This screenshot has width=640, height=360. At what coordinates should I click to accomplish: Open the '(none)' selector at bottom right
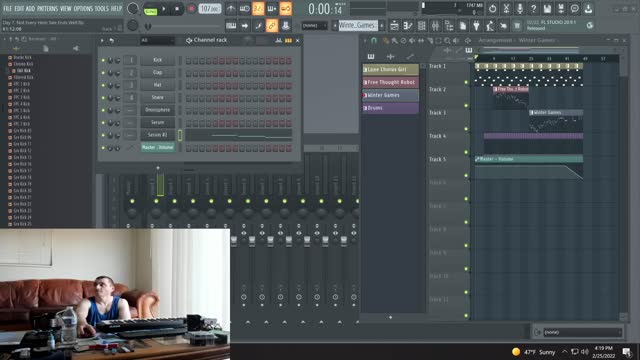582,332
